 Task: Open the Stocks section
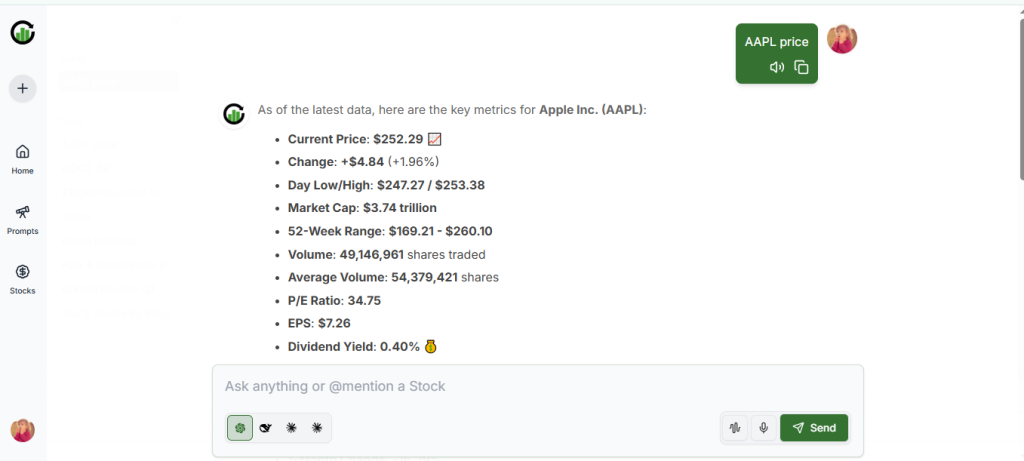tap(22, 278)
